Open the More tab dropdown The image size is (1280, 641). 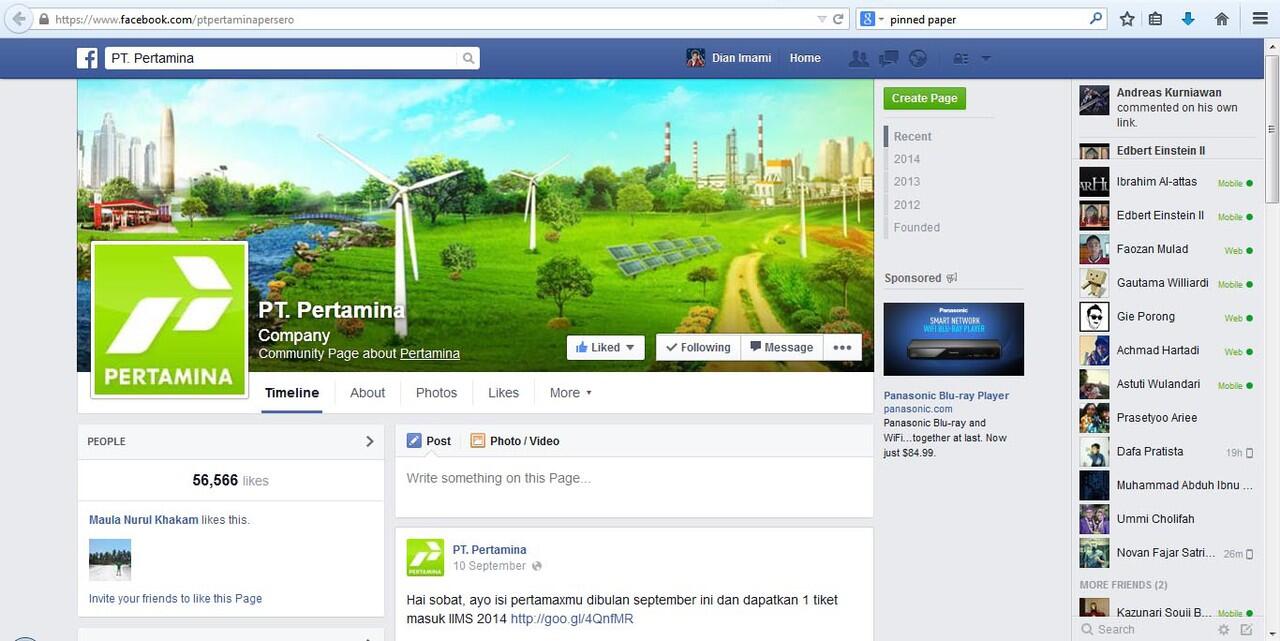coord(571,393)
